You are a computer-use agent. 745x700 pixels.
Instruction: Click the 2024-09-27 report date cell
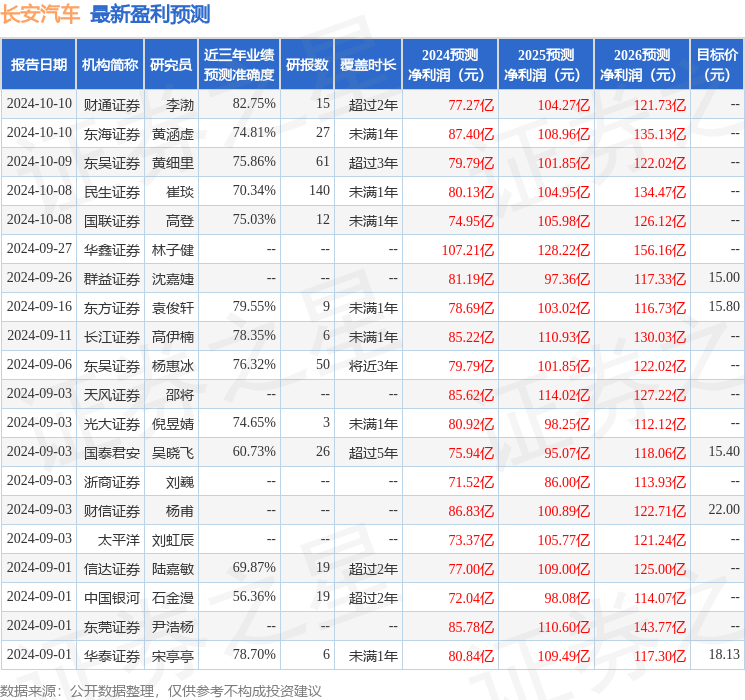click(x=39, y=248)
